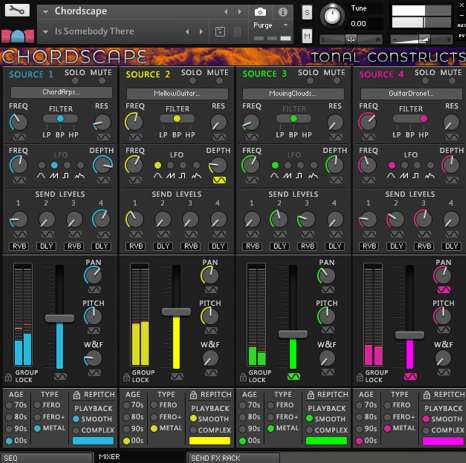Viewport: 466px width, 463px height.
Task: Click the Source 3 Group Lock padlock icon
Action: (243, 377)
